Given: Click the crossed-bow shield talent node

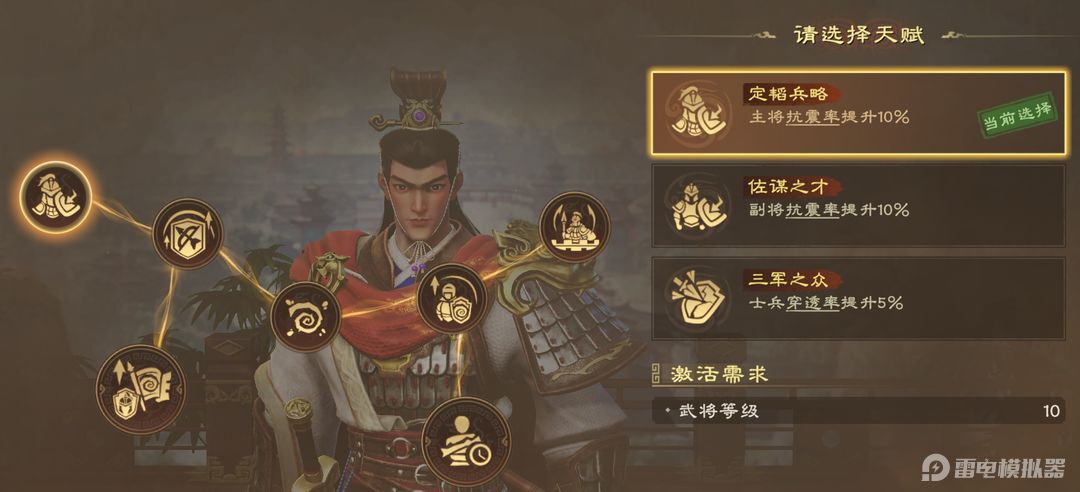Looking at the screenshot, I should click(187, 234).
